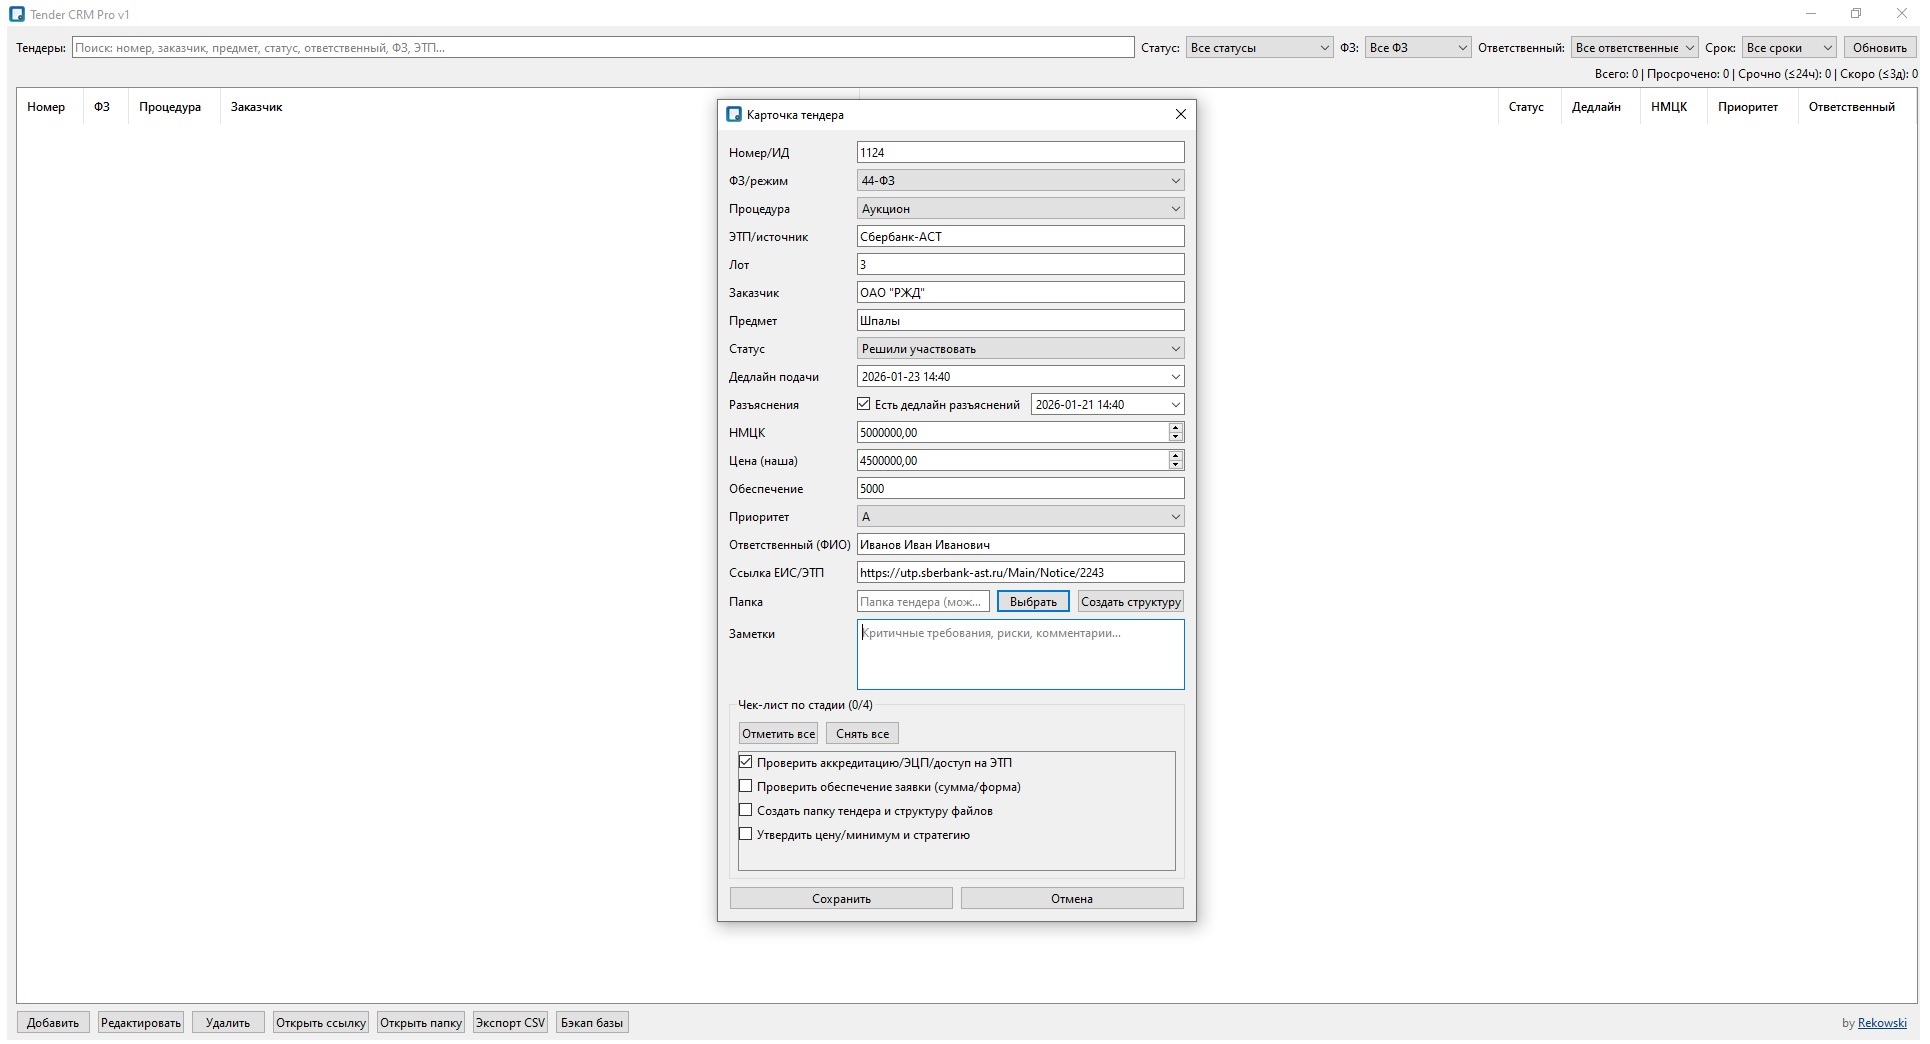The image size is (1930, 1044).
Task: Increase НМЦК value with up arrow
Action: [1176, 428]
